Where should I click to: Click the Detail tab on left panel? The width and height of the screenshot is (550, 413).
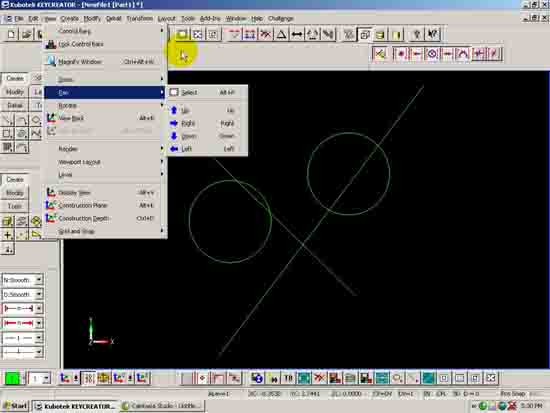pos(15,105)
